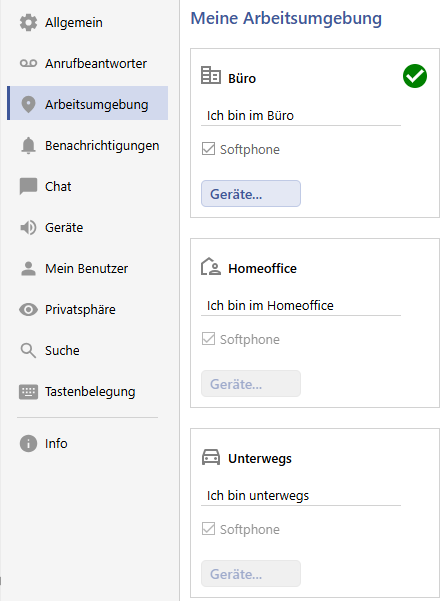Toggle the Softphone checkbox under Unterwegs

coord(208,529)
